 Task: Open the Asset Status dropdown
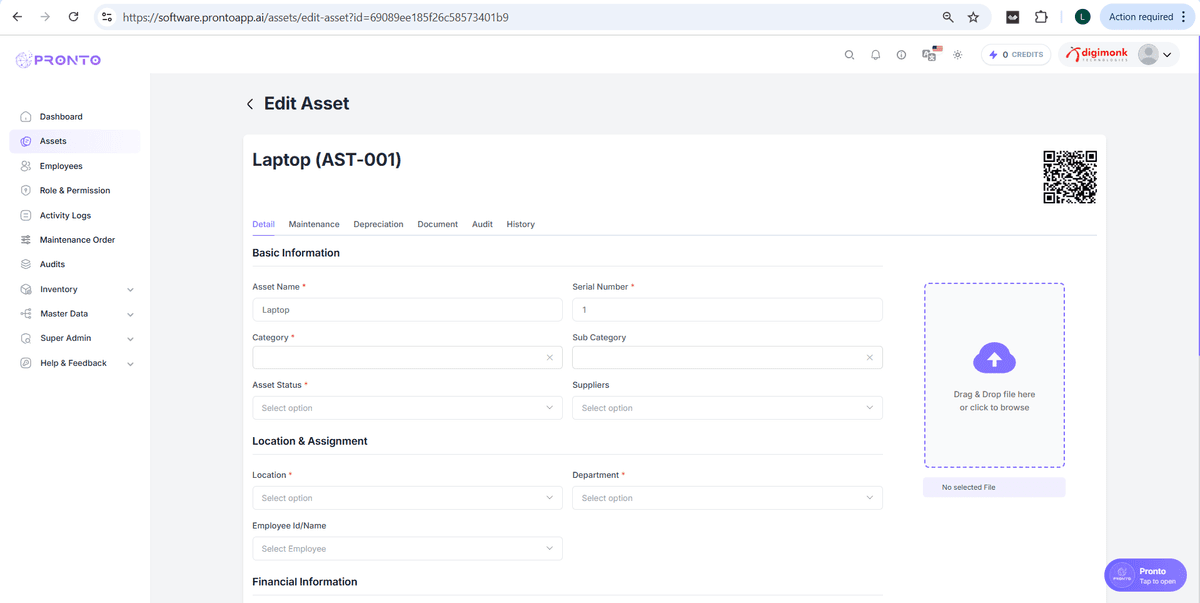[x=406, y=407]
